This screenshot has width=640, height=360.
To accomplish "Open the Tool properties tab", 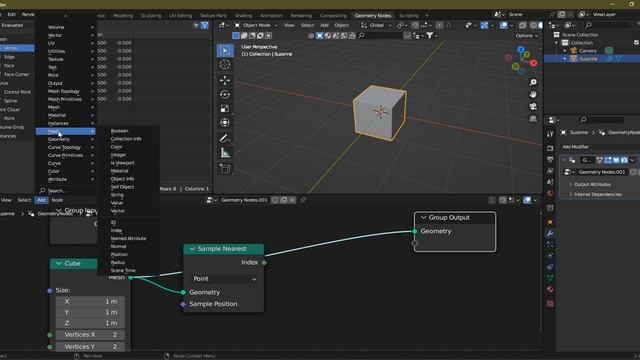I will tap(550, 134).
